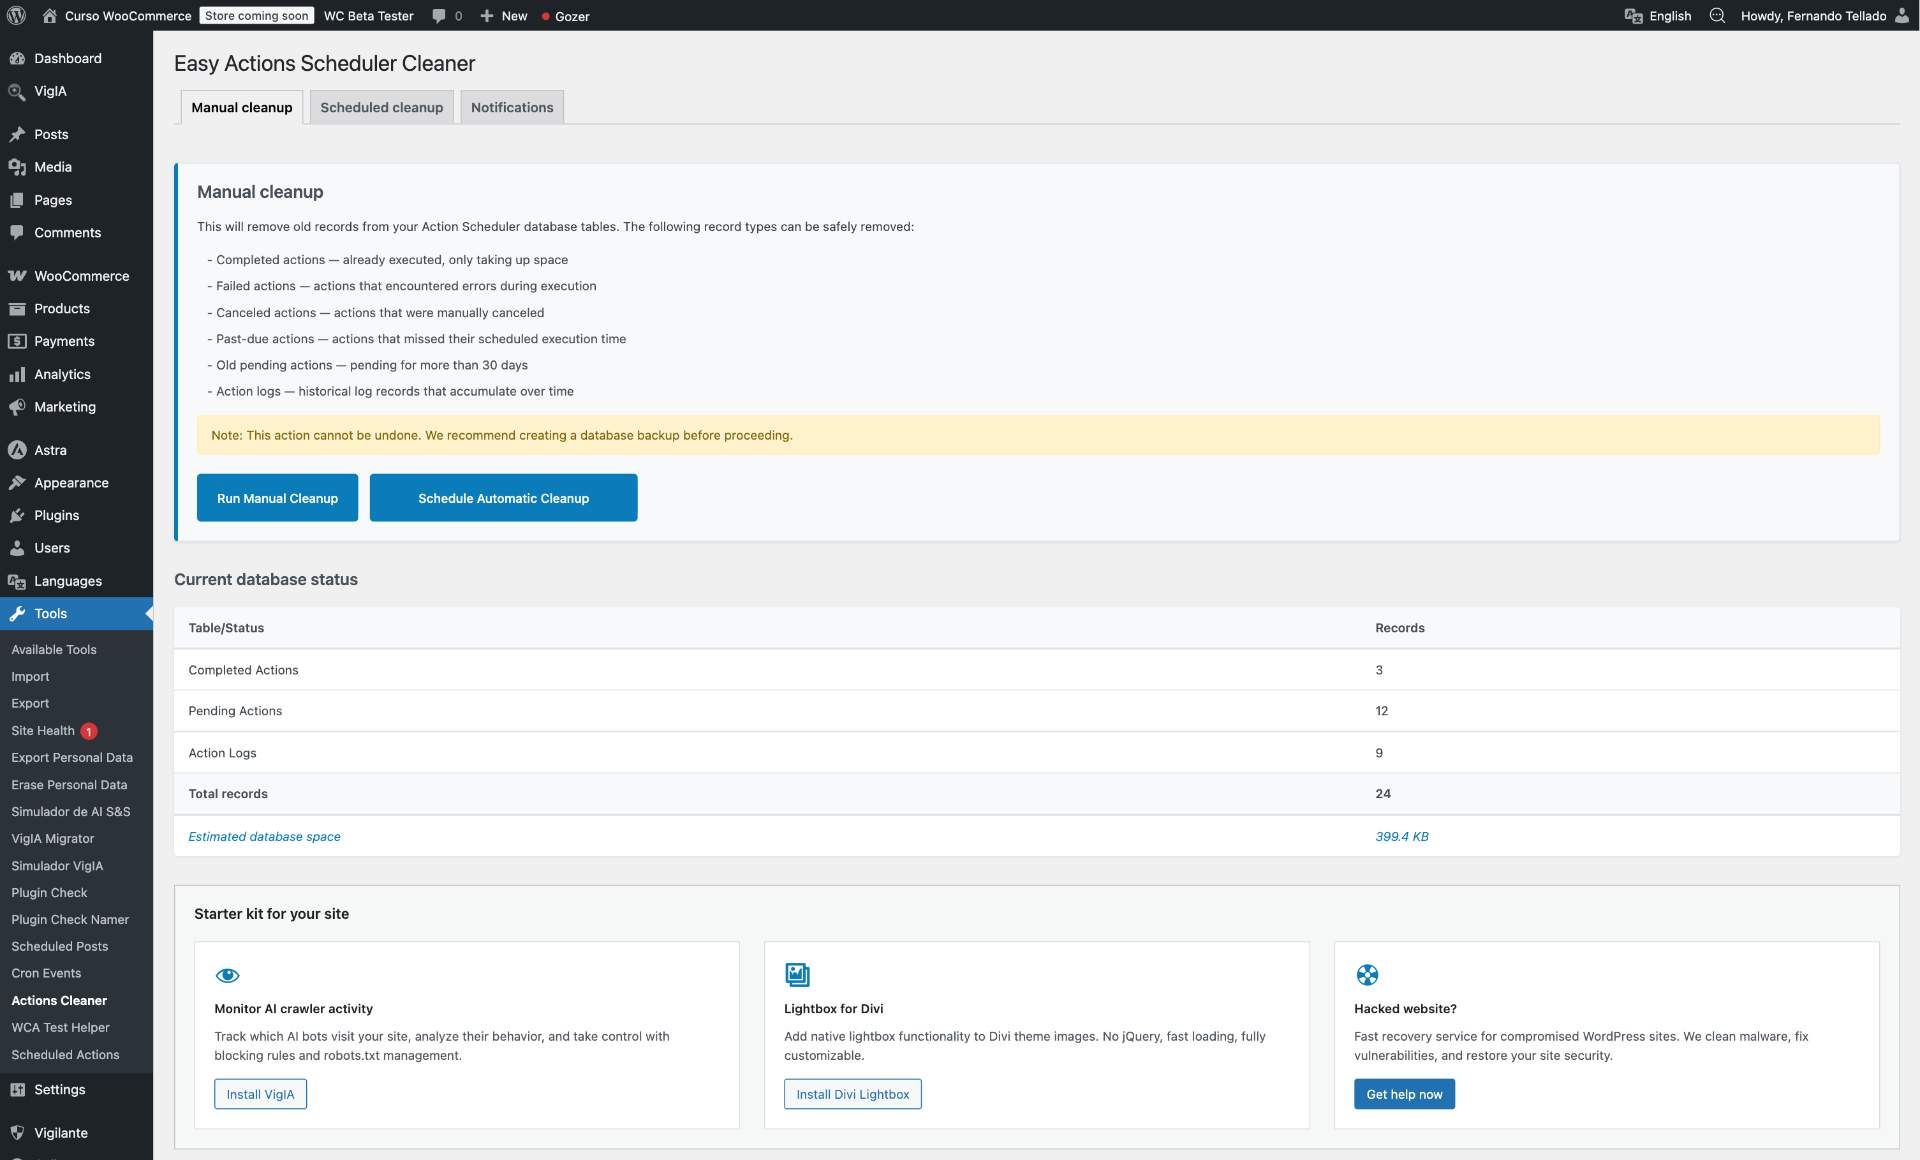Click the Plugins plug icon
This screenshot has height=1160, width=1920.
[17, 516]
